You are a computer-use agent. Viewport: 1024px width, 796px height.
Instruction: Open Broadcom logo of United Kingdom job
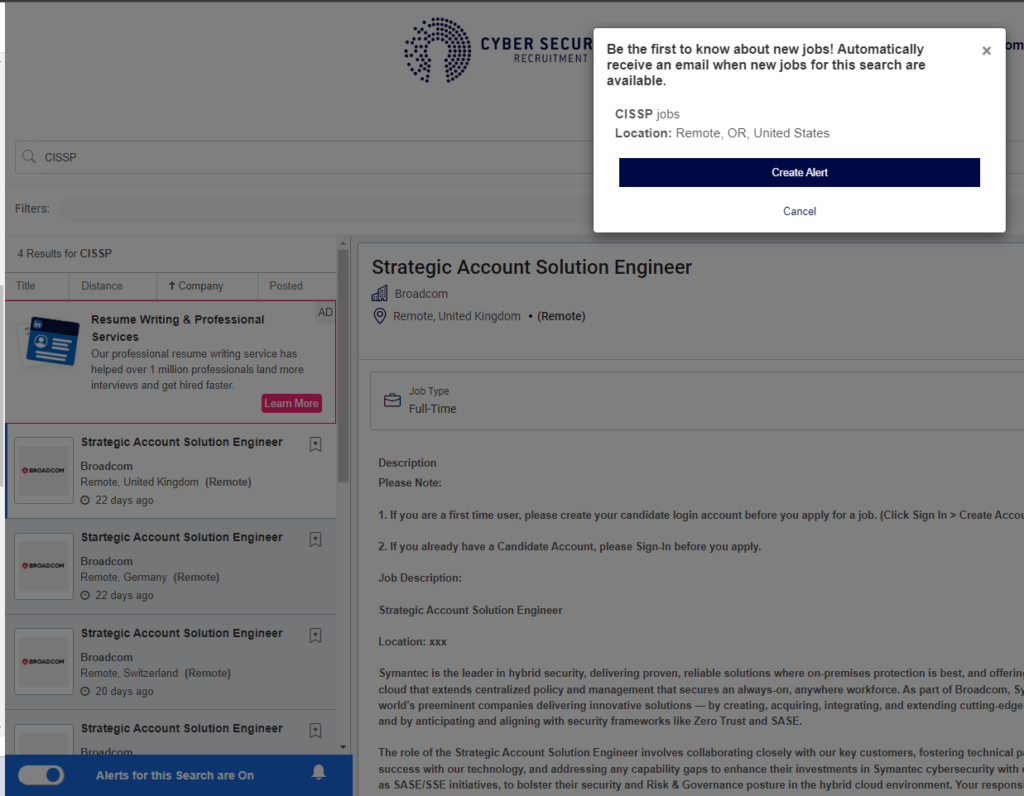[44, 470]
